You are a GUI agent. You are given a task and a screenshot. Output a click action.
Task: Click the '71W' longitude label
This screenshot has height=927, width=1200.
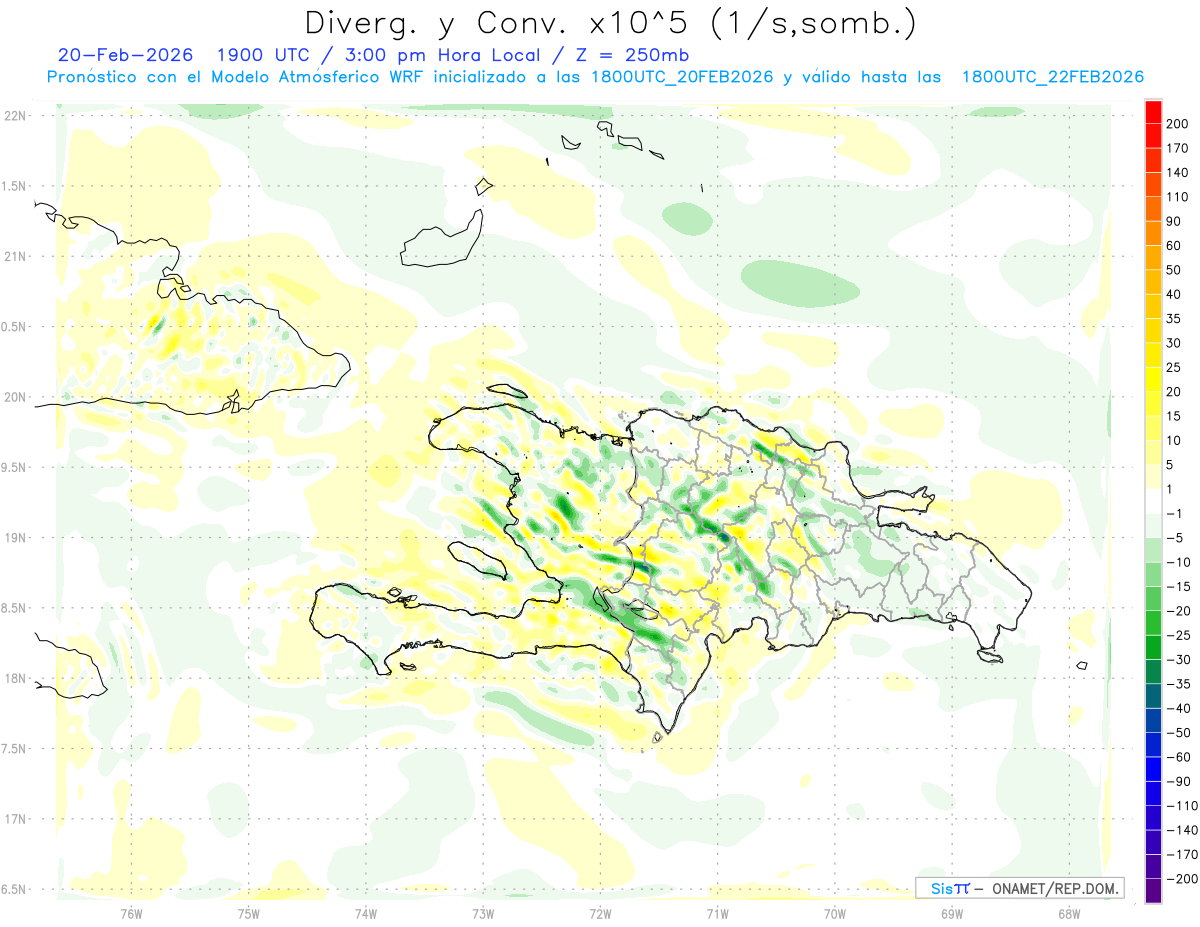coord(717,912)
